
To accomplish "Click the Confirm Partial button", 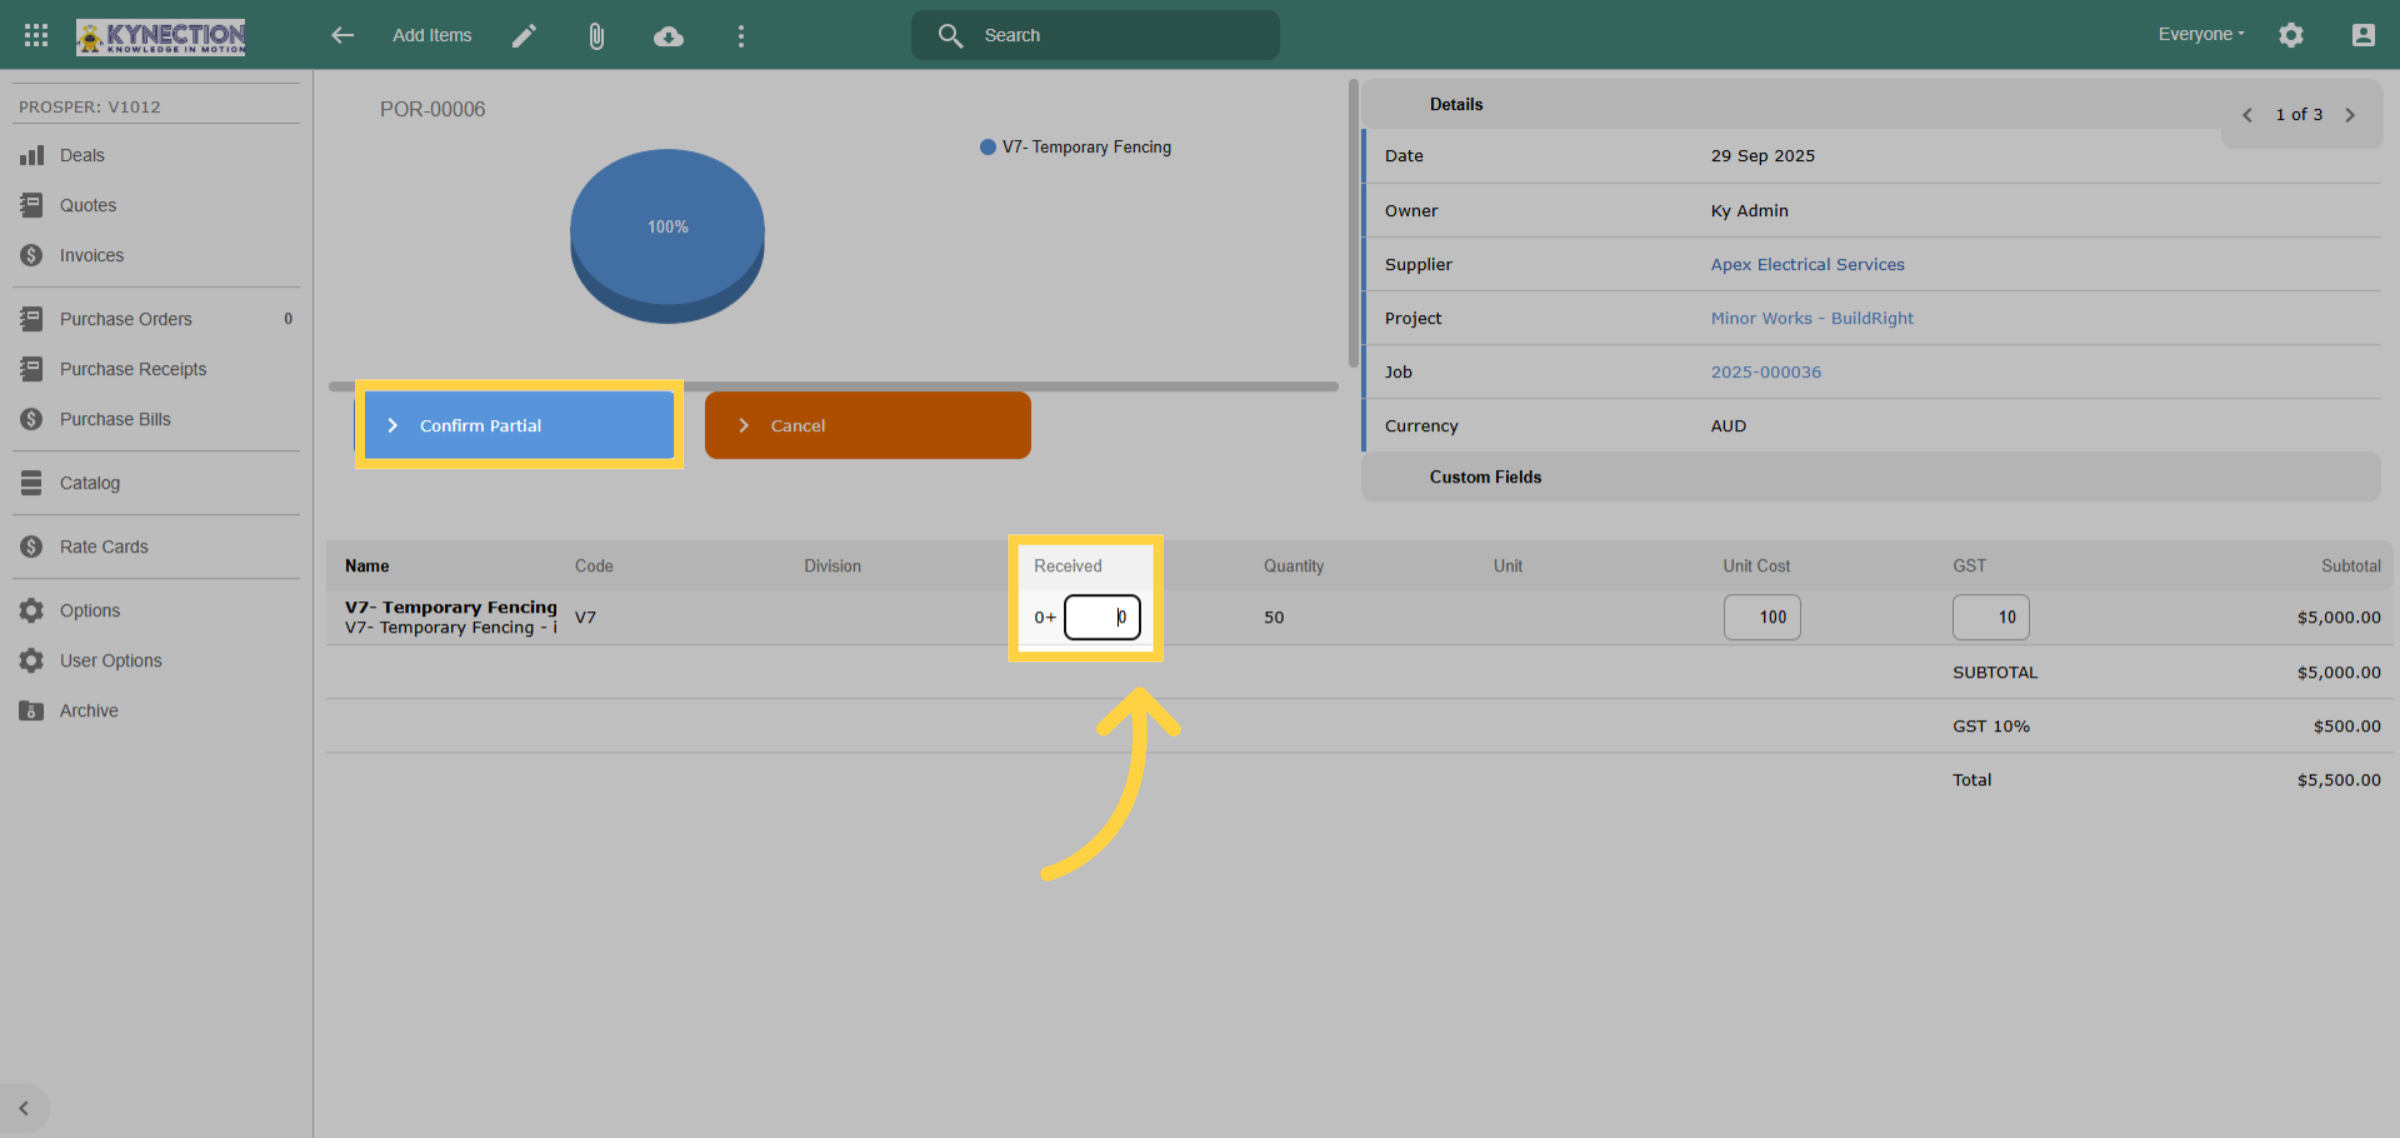I will pyautogui.click(x=519, y=425).
